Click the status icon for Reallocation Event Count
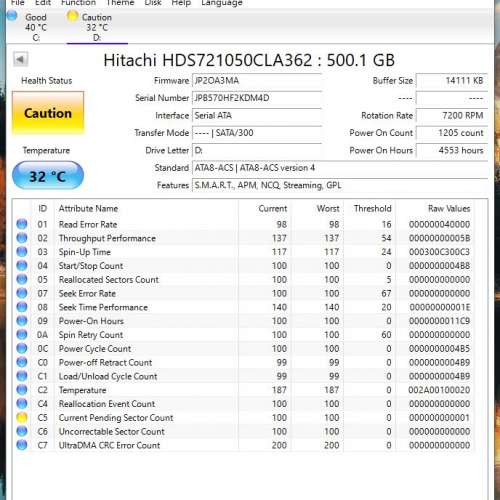Screen dimensions: 500x500 tap(22, 404)
